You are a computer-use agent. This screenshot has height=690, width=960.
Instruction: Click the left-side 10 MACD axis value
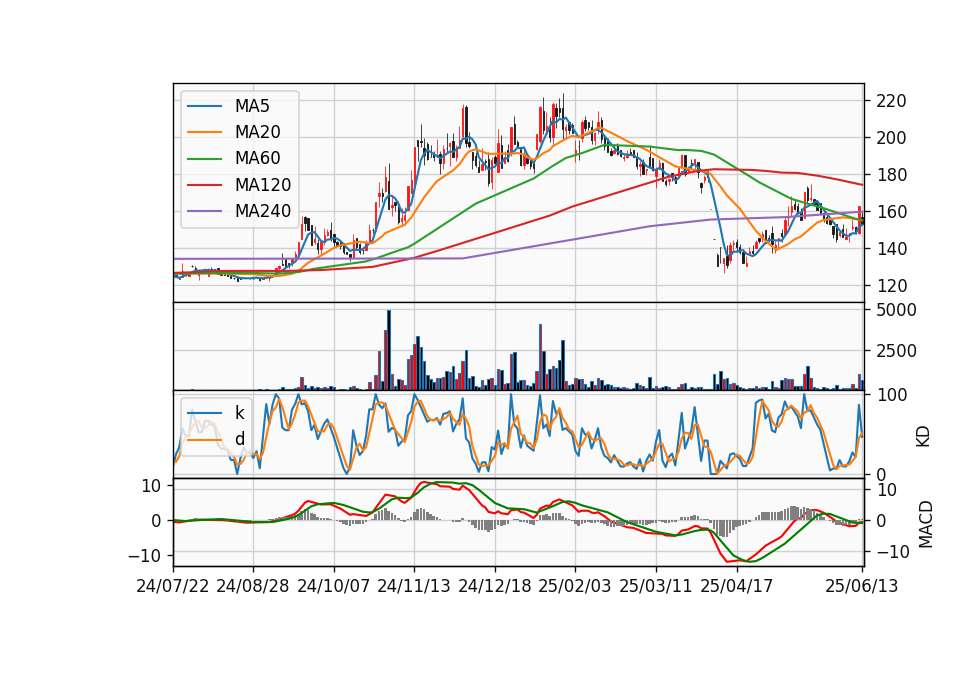pos(151,486)
